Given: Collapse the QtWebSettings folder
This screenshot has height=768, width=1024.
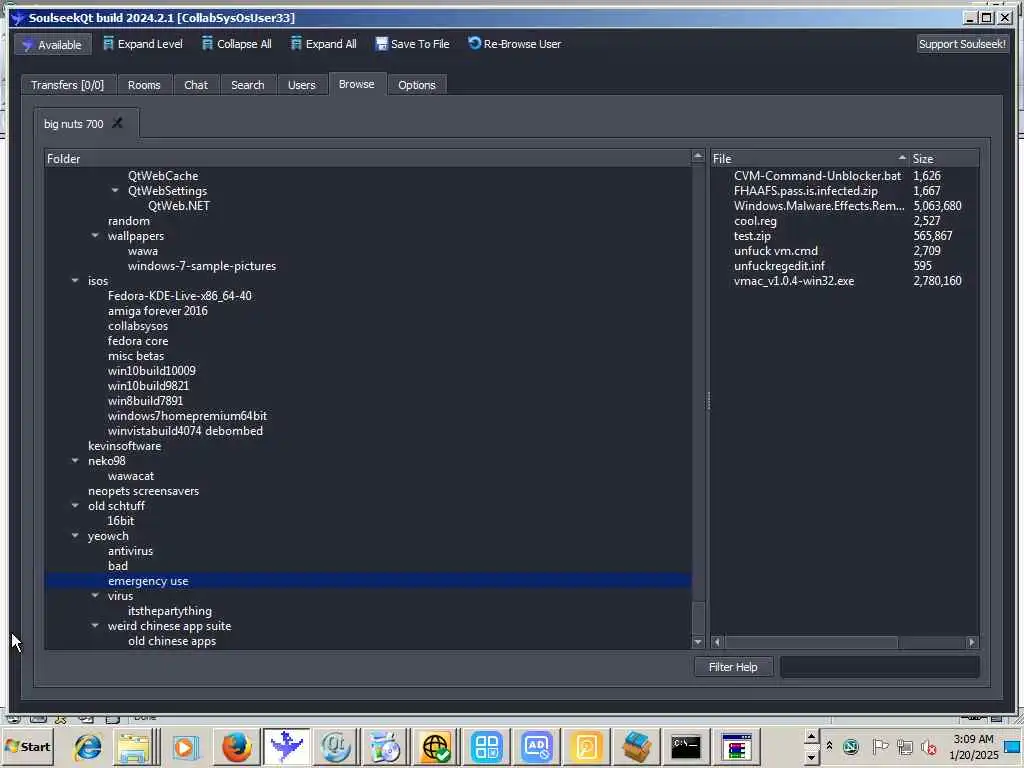Looking at the screenshot, I should [x=115, y=191].
